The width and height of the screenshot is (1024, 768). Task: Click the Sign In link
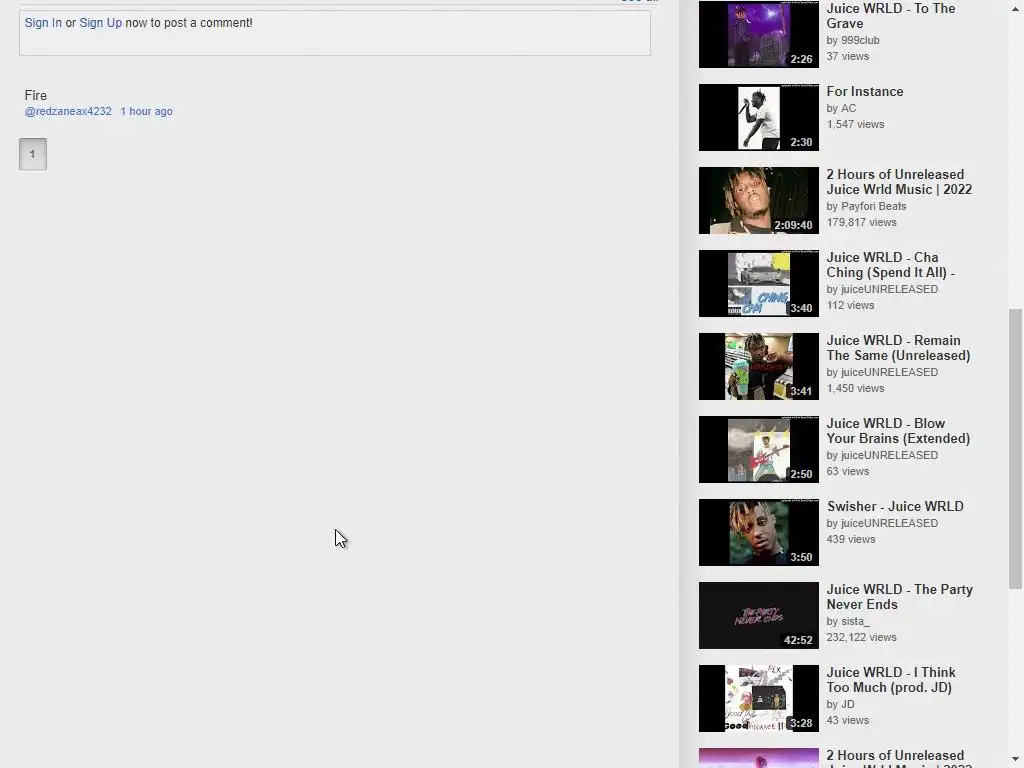(43, 23)
